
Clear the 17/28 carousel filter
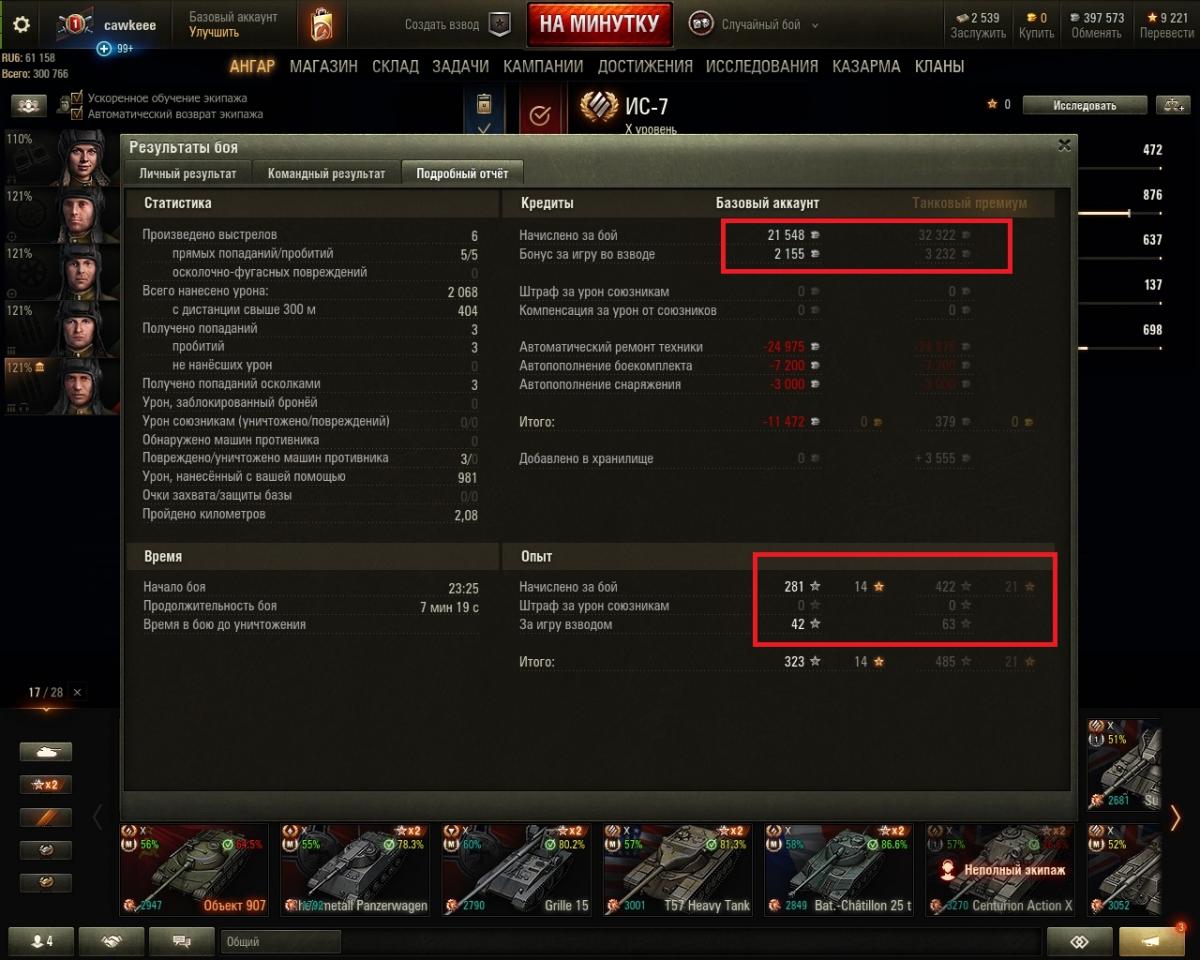[78, 692]
